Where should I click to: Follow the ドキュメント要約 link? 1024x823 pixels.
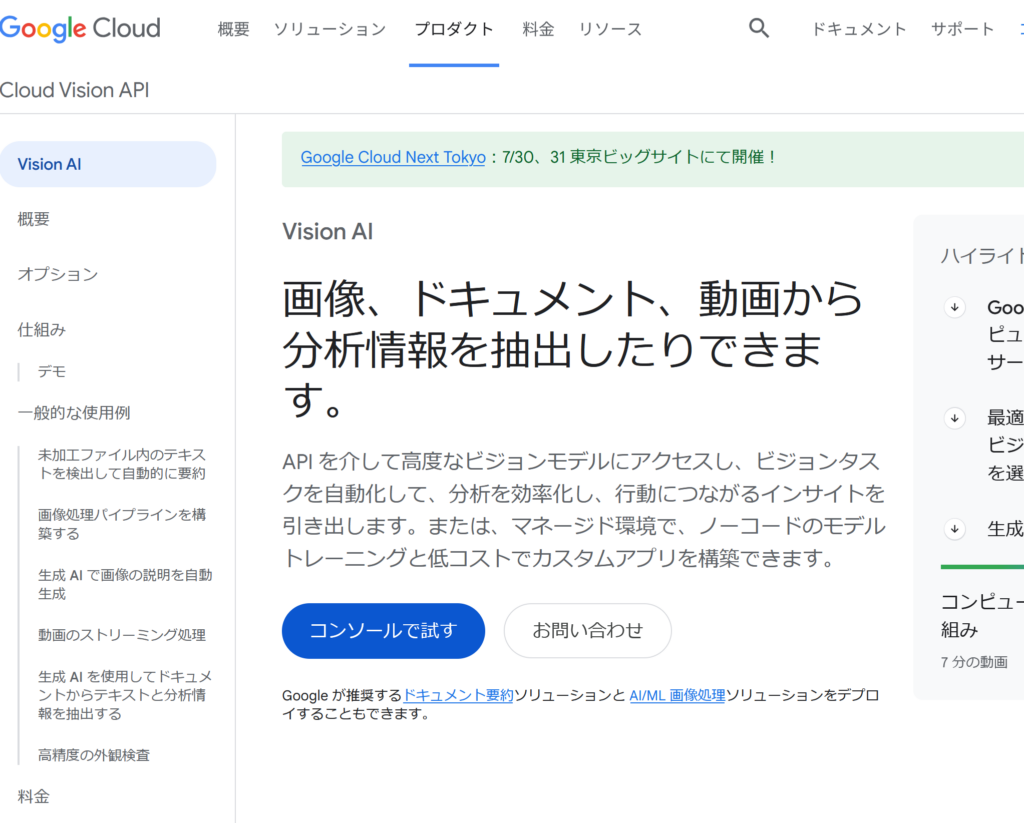point(458,695)
